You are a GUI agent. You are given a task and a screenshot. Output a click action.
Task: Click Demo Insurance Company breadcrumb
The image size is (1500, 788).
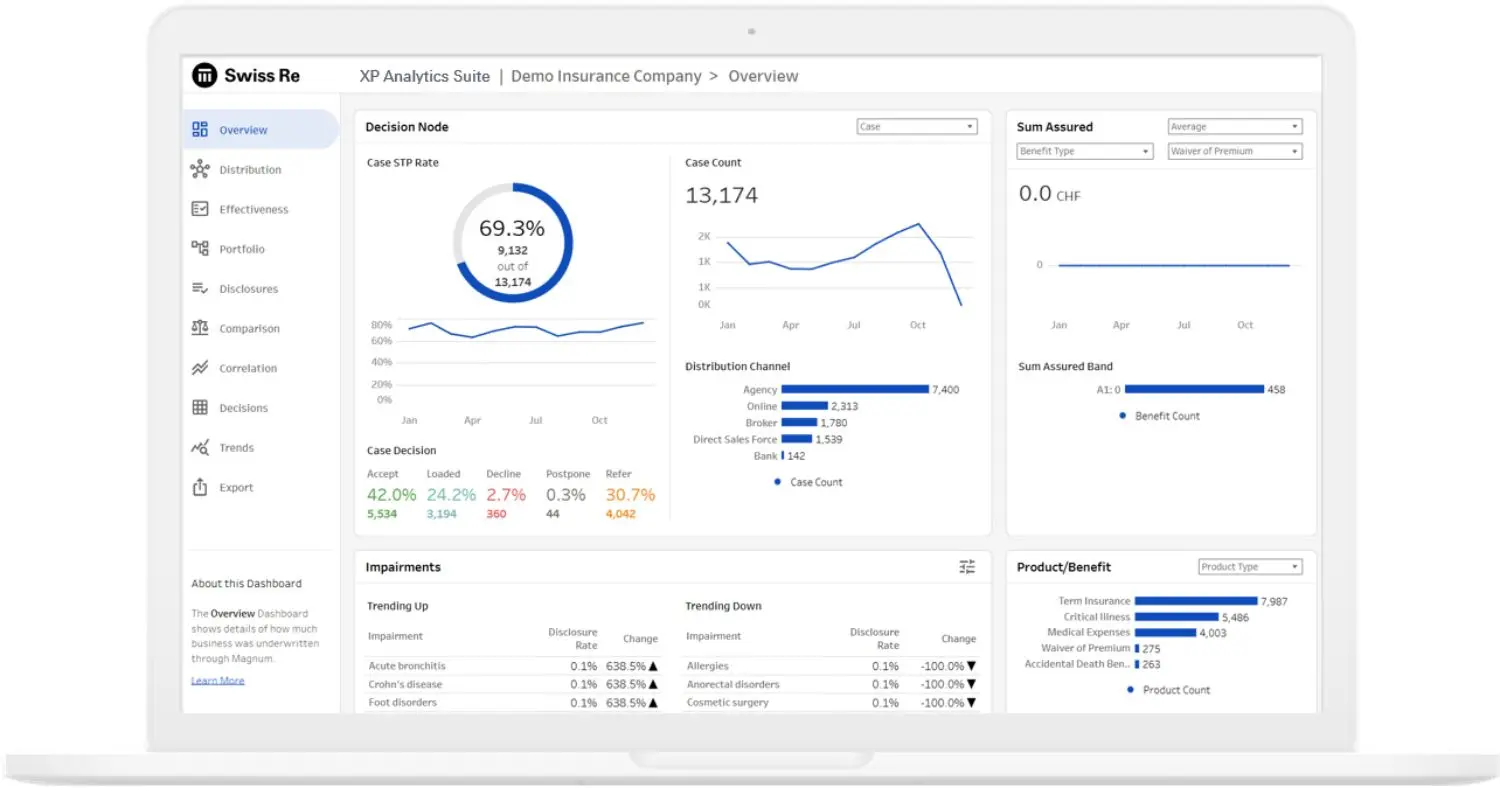coord(606,76)
